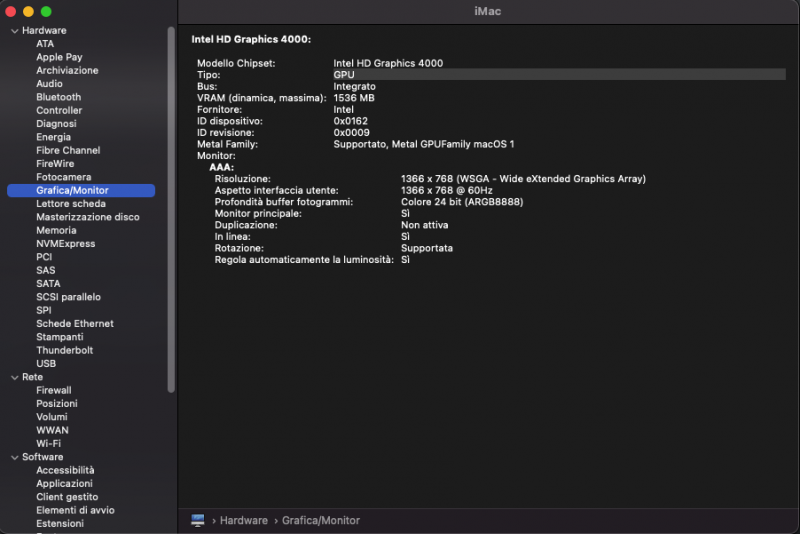Viewport: 800px width, 534px height.
Task: Click the yellow minimize window button
Action: coord(29,11)
